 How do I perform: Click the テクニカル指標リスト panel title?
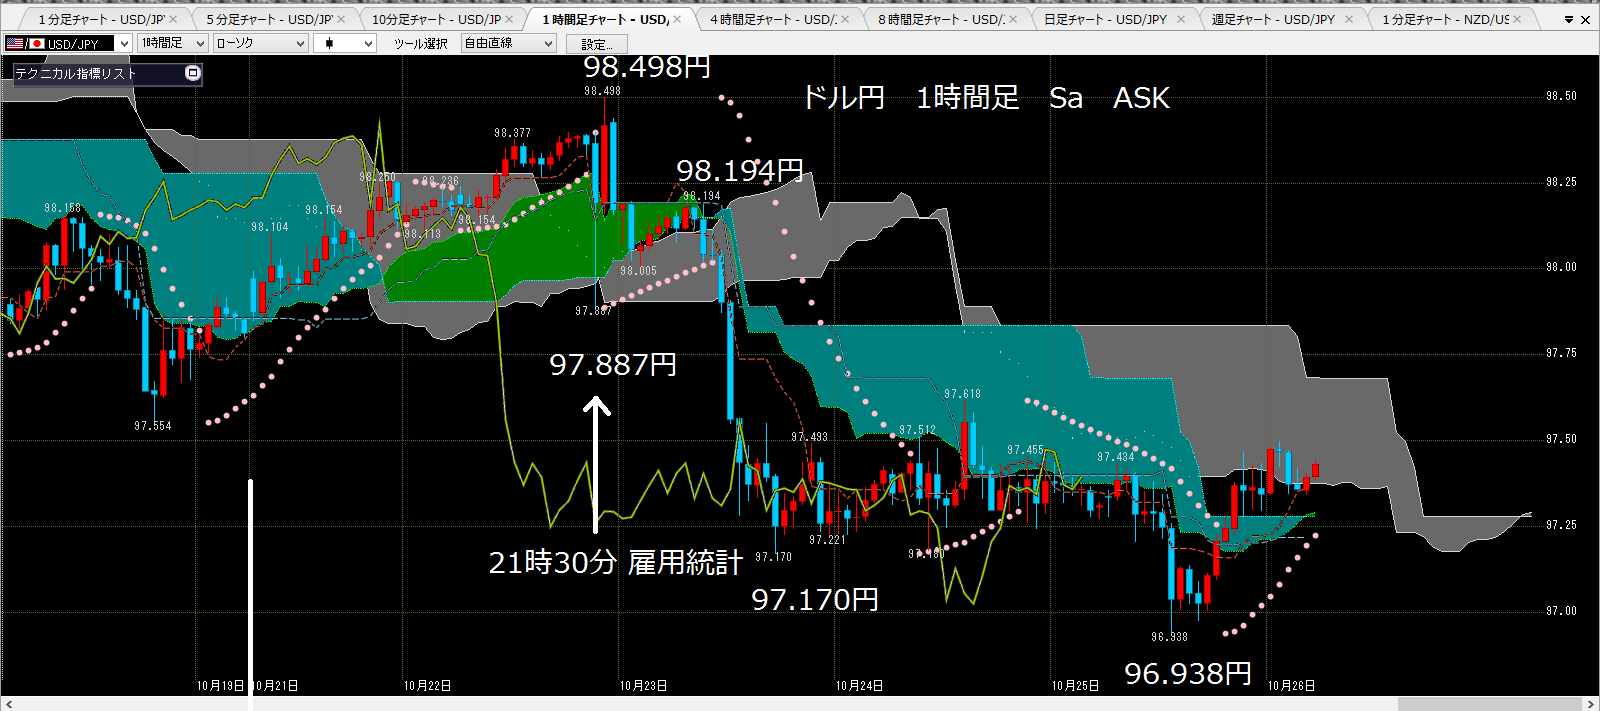pyautogui.click(x=76, y=73)
